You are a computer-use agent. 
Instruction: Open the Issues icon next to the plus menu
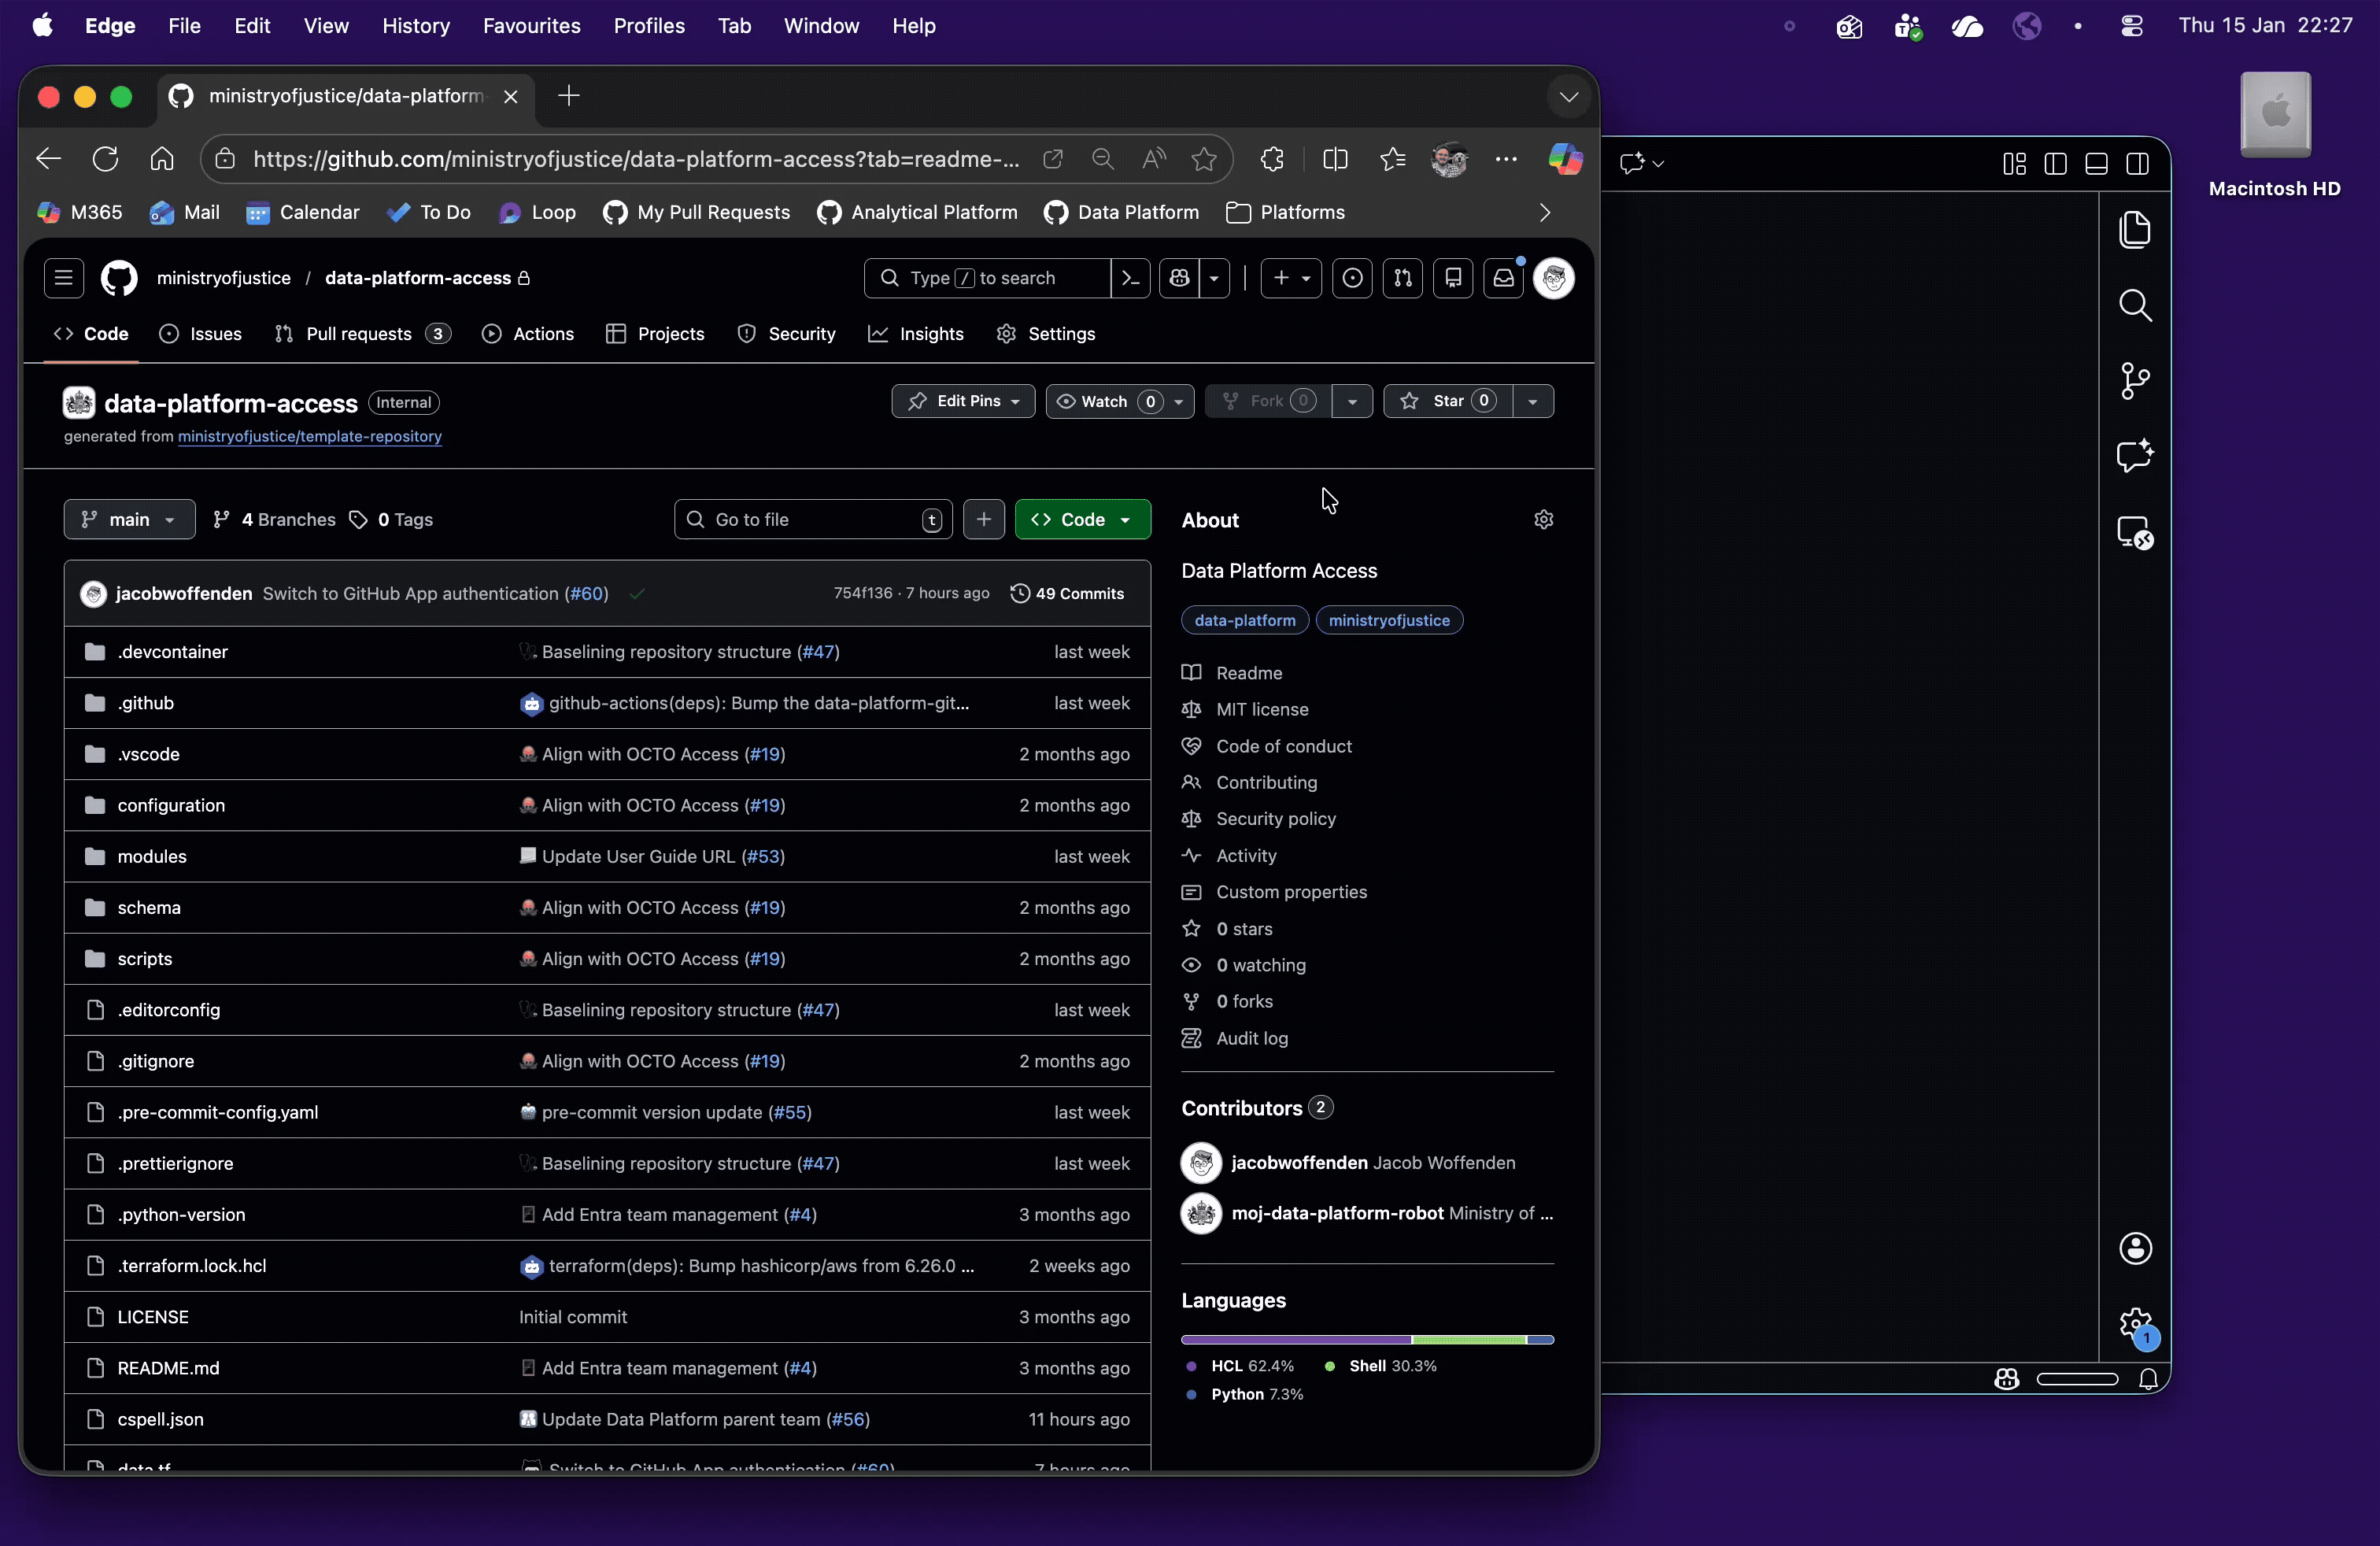coord(1353,278)
